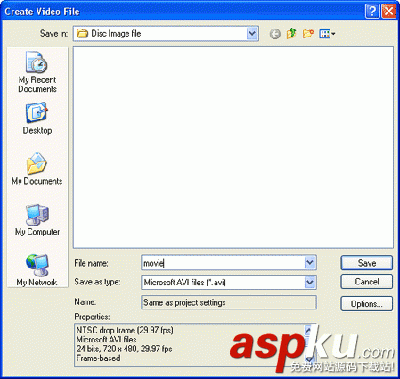Image resolution: width=400 pixels, height=379 pixels.
Task: Select Microsoft AVI files properties line
Action: point(107,340)
